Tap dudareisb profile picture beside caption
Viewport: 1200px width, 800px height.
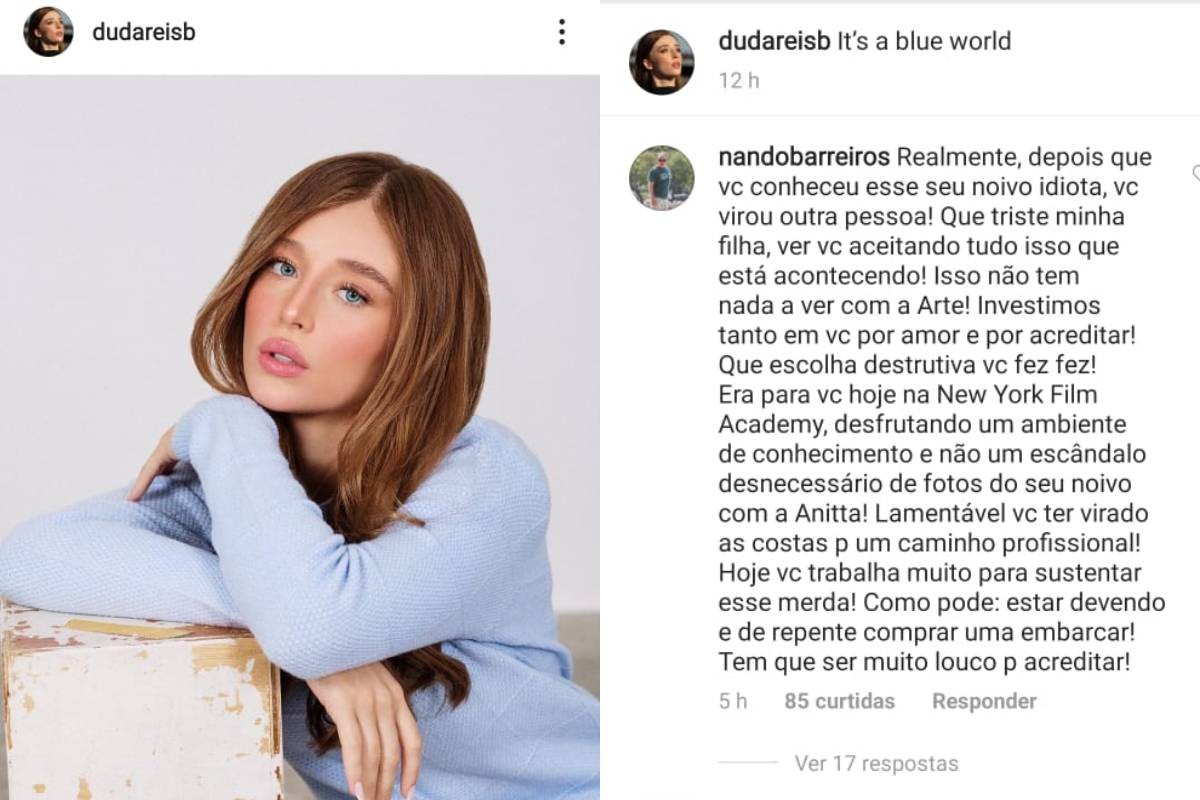[x=661, y=61]
